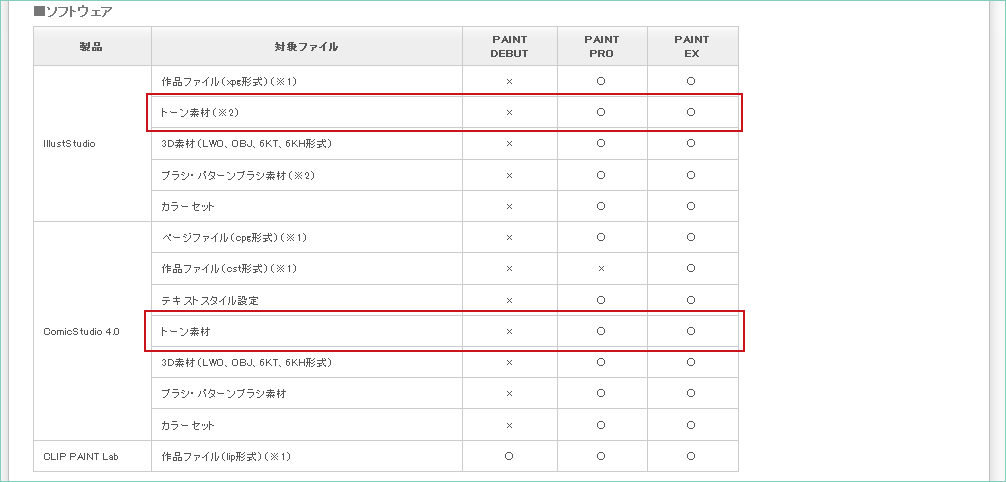The image size is (1006, 482).
Task: Click 作品ファイル(xpg形式) row label
Action: [x=230, y=81]
